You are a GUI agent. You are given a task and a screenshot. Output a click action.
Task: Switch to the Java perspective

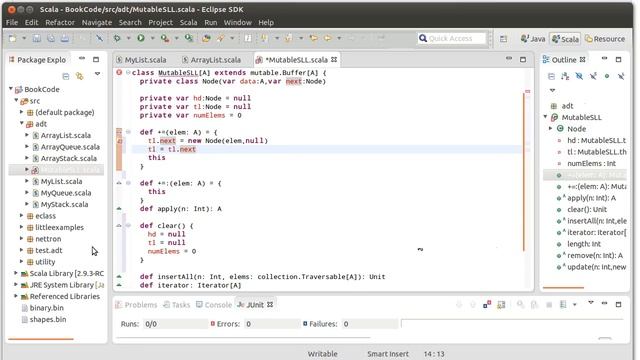click(533, 39)
